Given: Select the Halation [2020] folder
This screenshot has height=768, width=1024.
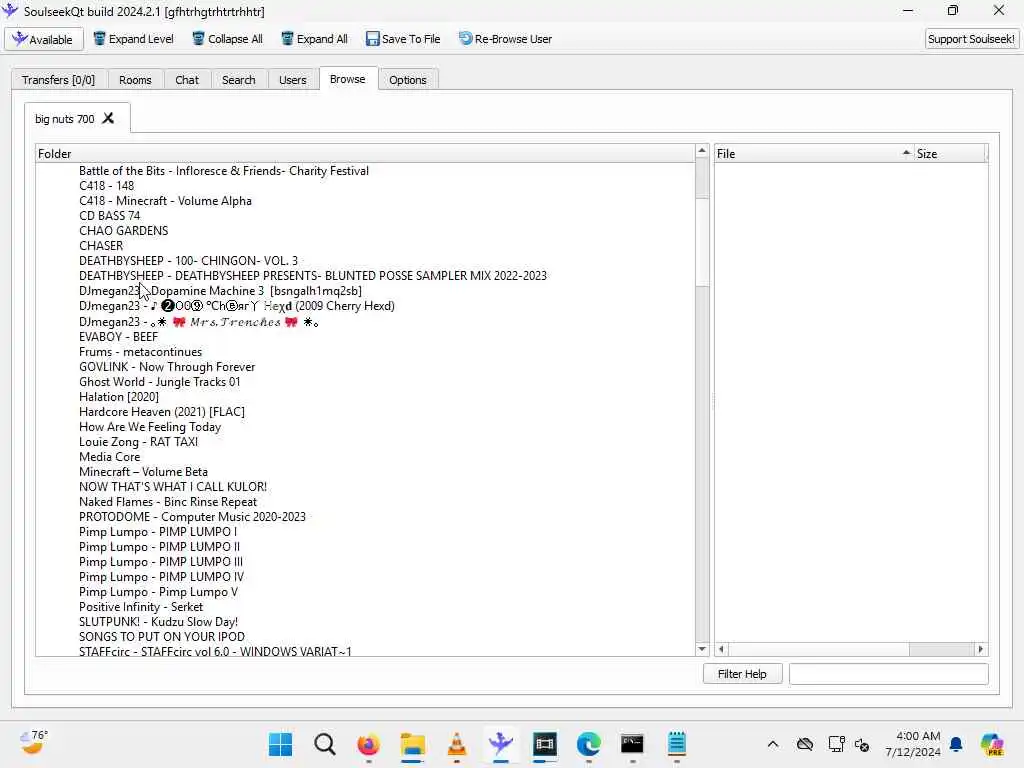Looking at the screenshot, I should [119, 396].
